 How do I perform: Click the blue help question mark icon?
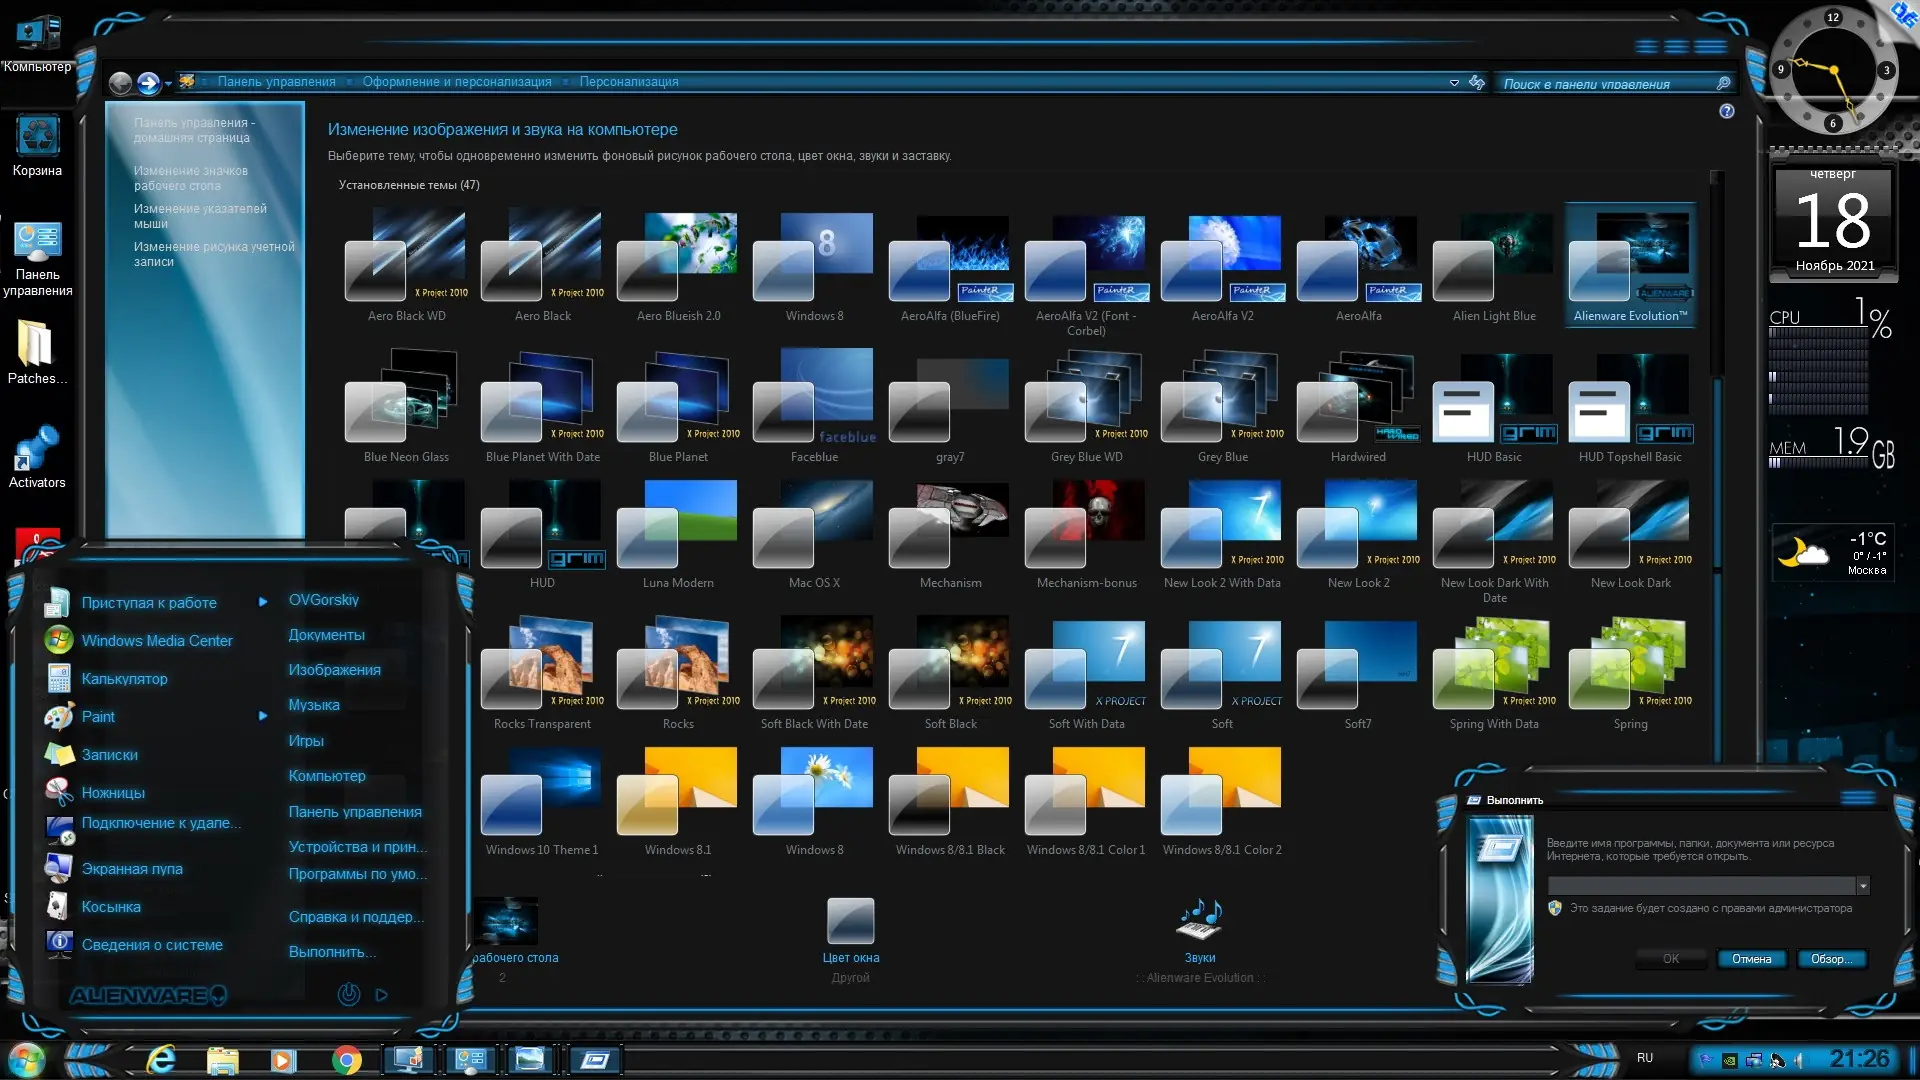coord(1727,111)
